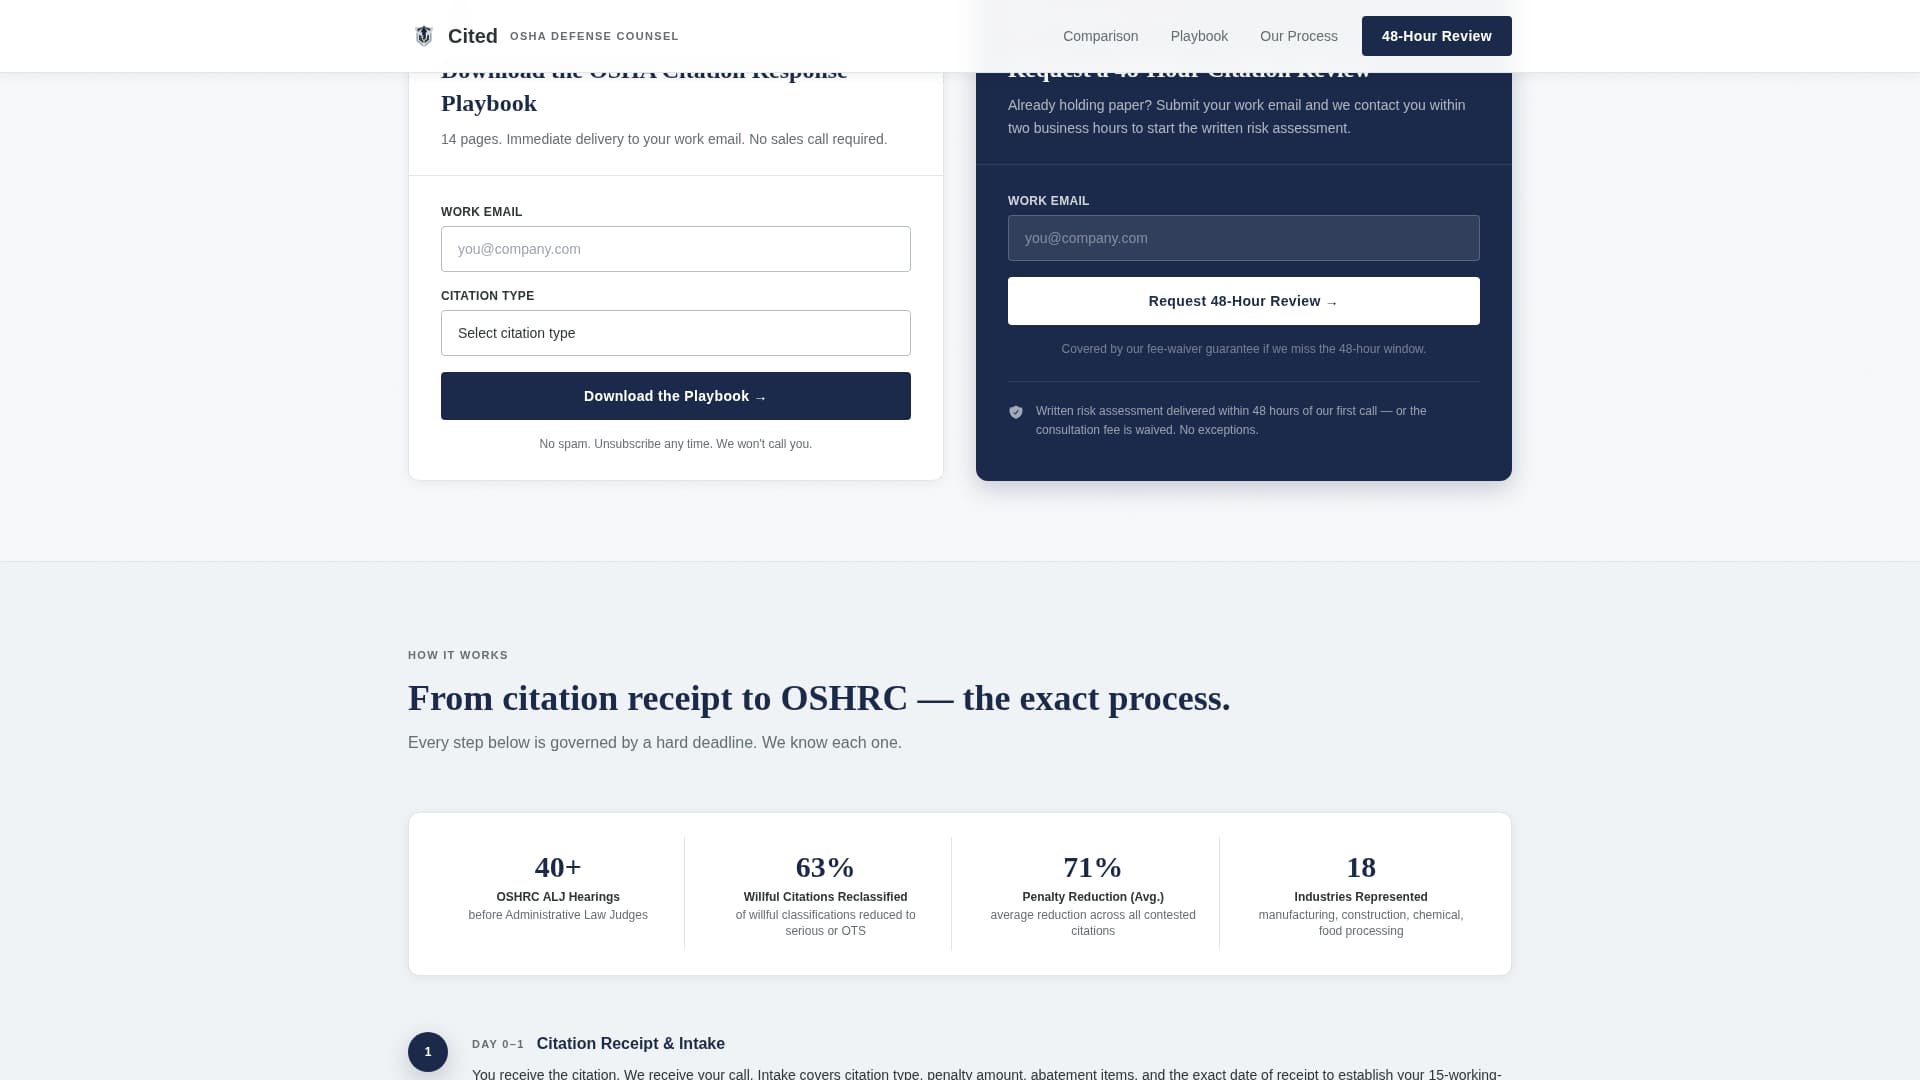Open the Select citation type dropdown
This screenshot has height=1080, width=1920.
click(x=675, y=332)
